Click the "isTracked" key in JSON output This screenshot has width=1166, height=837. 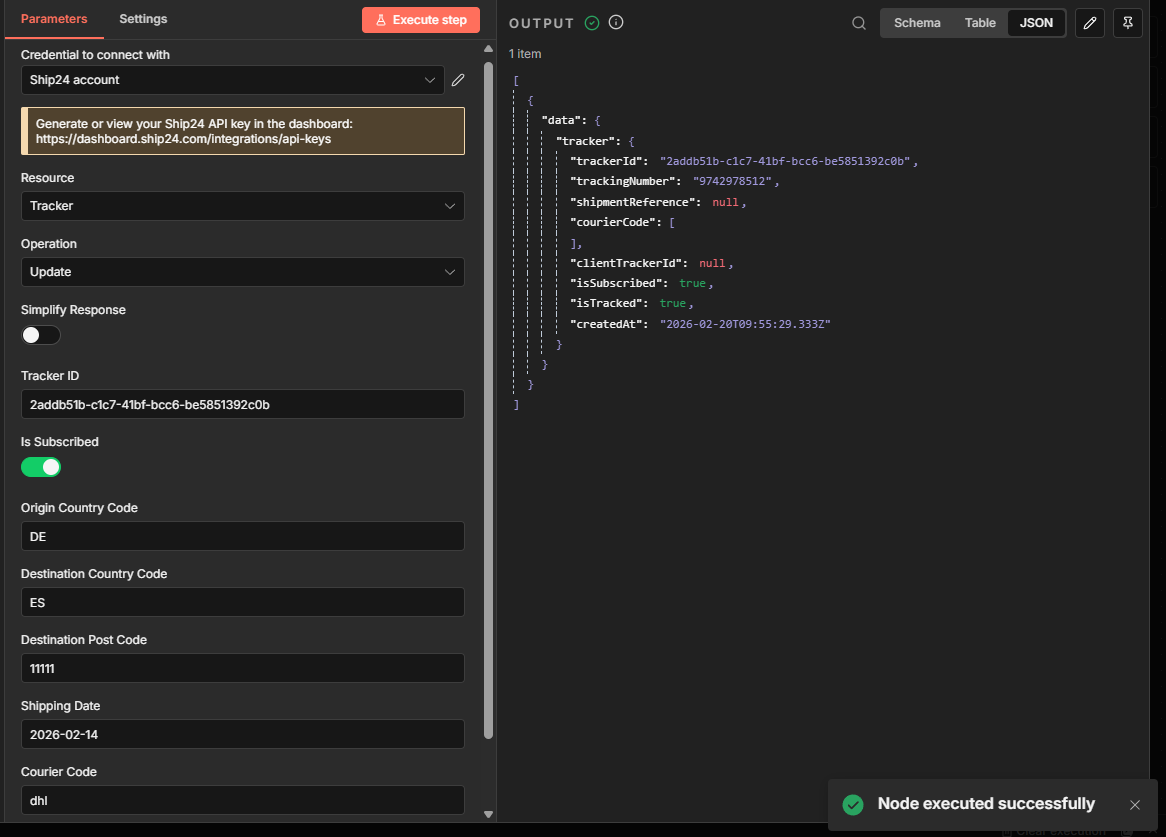(609, 303)
